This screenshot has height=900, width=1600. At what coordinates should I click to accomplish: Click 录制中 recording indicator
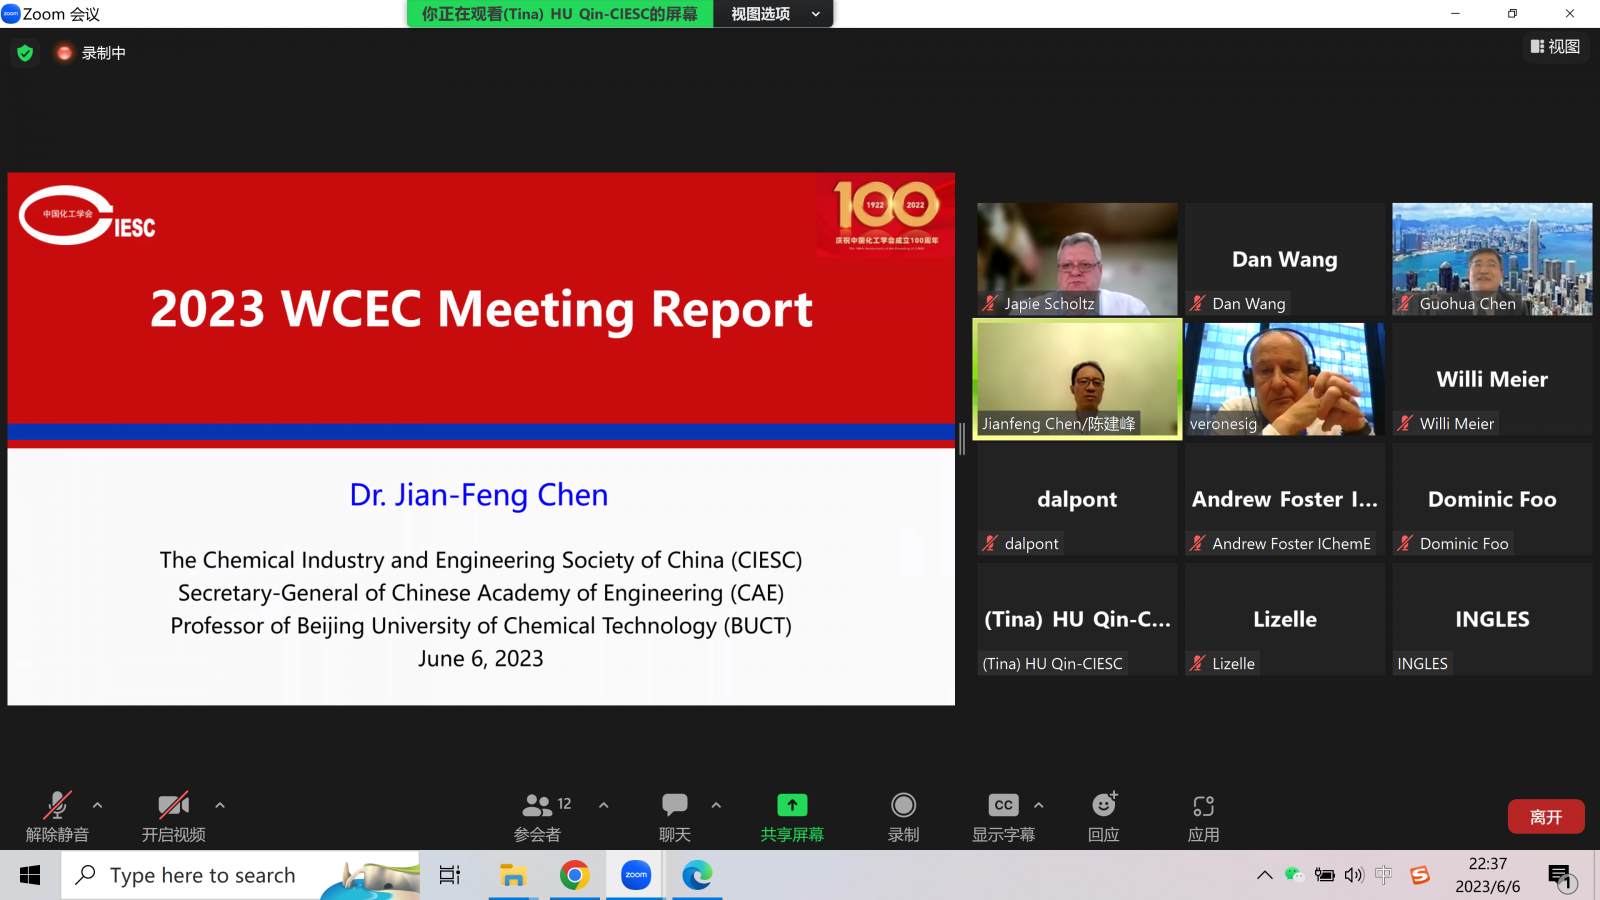click(x=92, y=53)
